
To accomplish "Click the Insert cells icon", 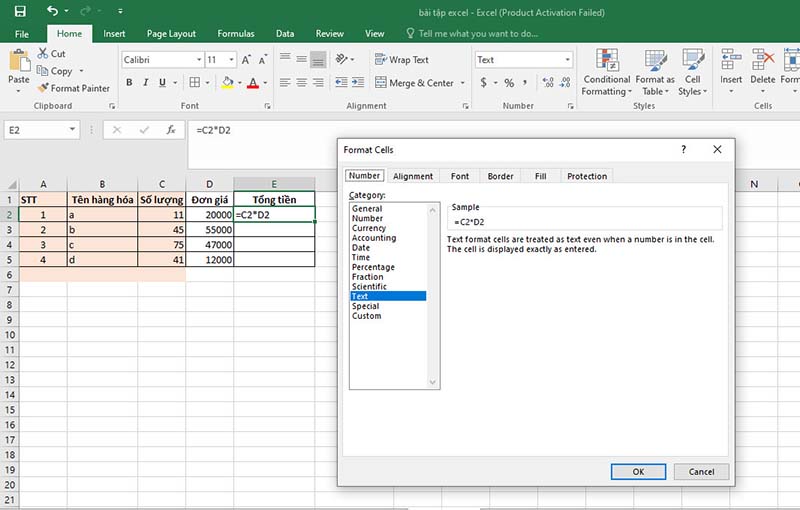I will [731, 61].
